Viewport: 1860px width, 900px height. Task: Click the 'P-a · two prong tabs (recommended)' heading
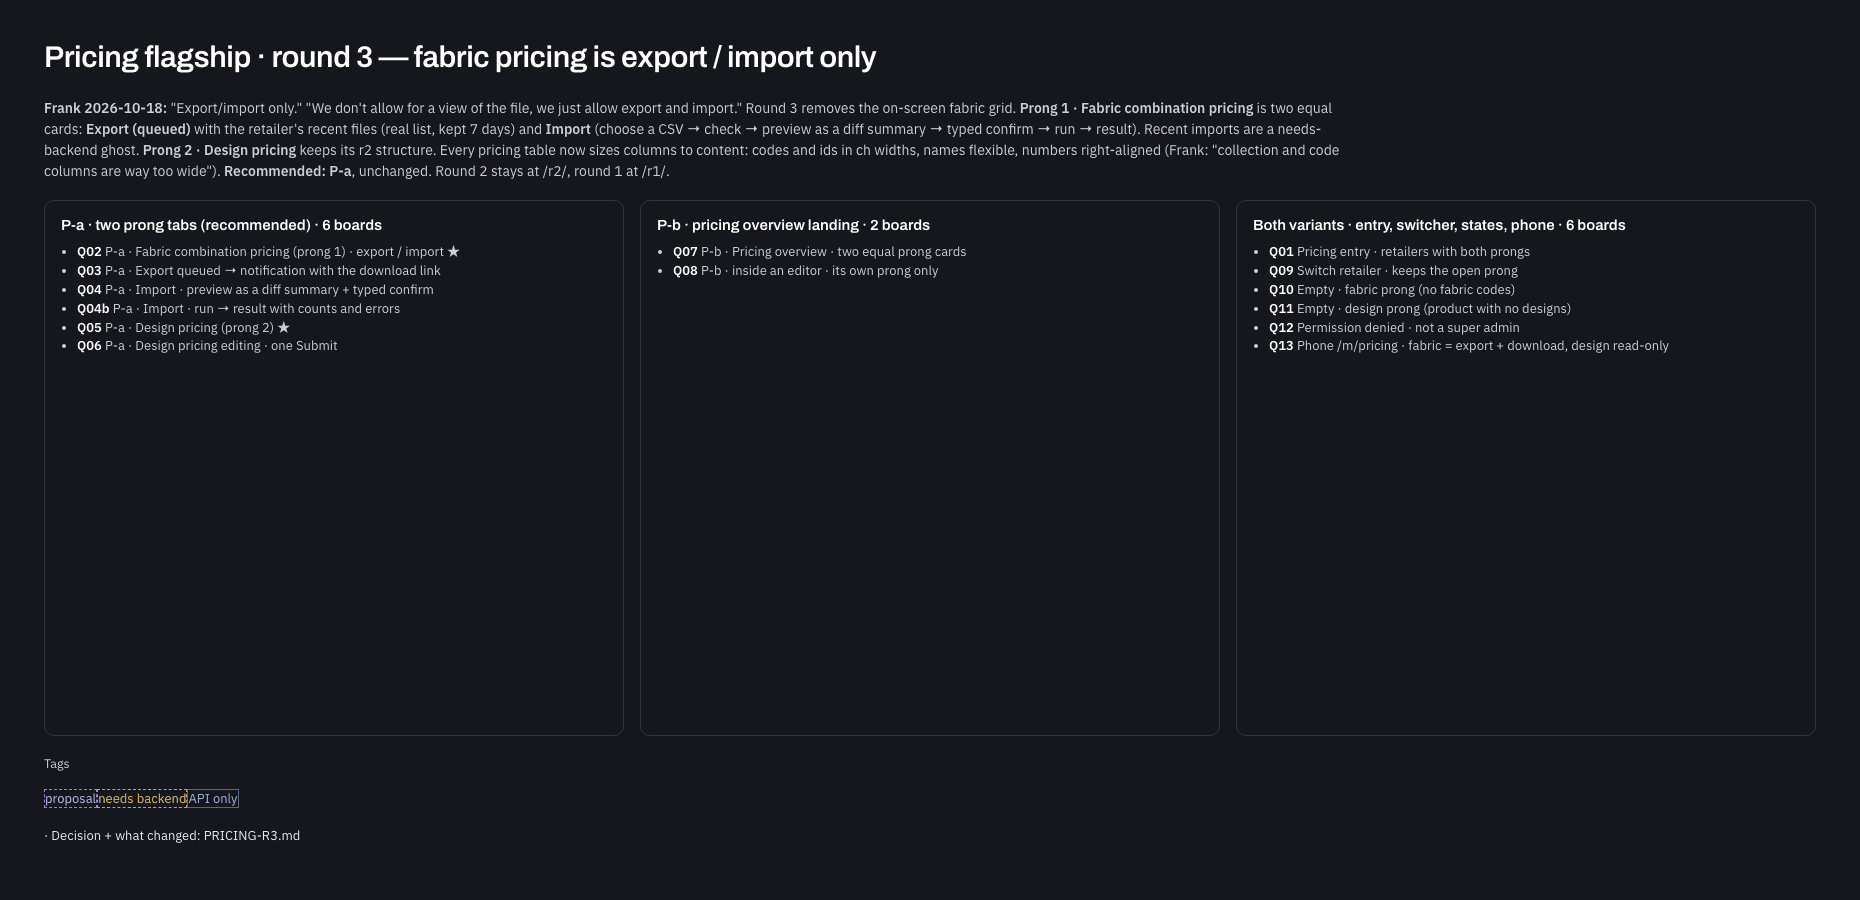pos(221,225)
